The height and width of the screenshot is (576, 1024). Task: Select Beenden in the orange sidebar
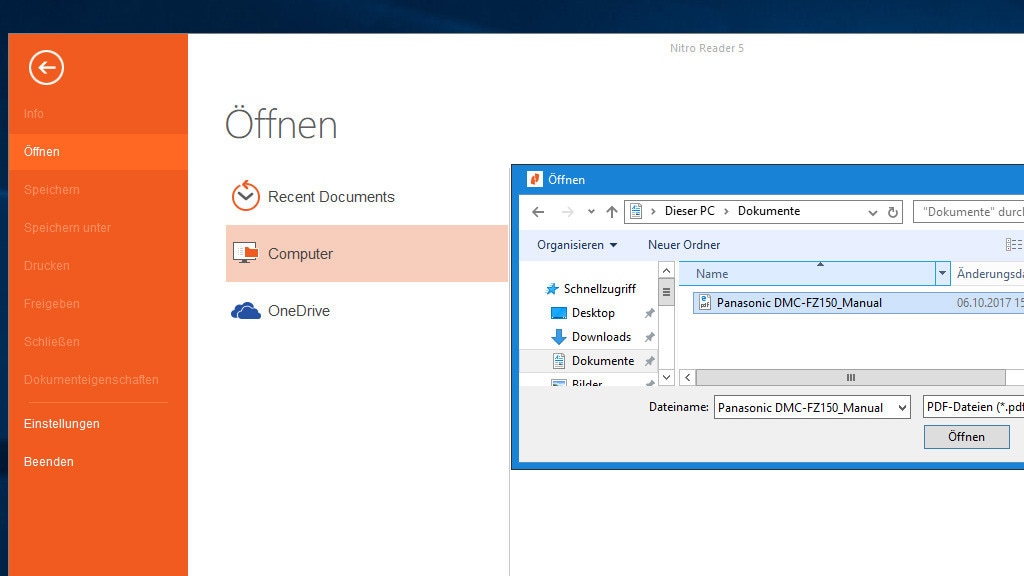(x=49, y=462)
